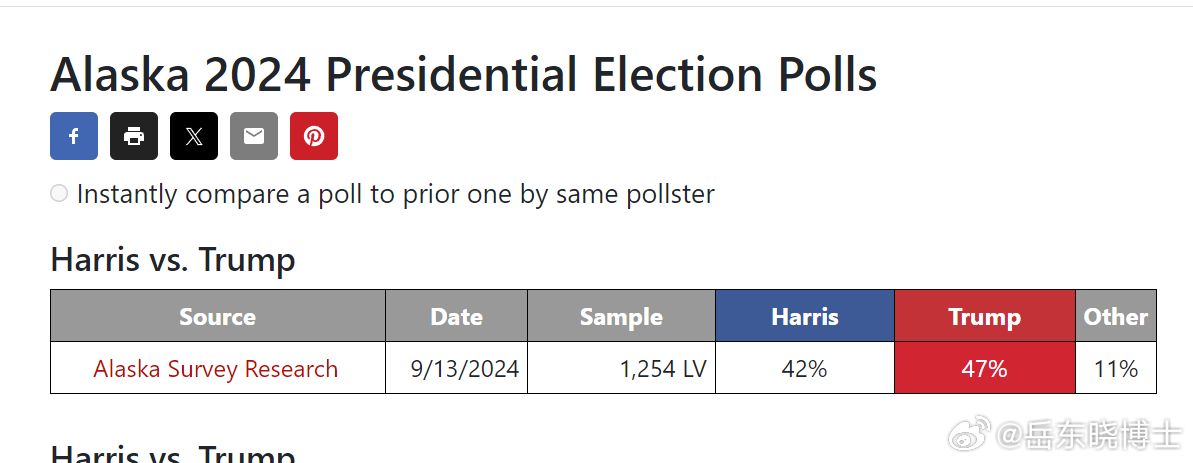Pin the page using Pinterest icon

pos(314,136)
